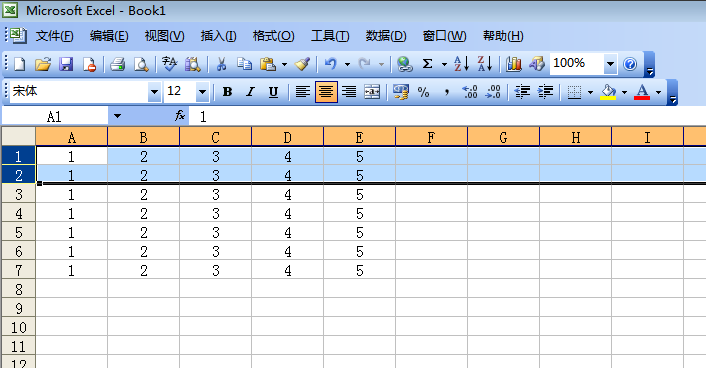
Task: Launch the Chart Wizard icon
Action: pyautogui.click(x=513, y=64)
